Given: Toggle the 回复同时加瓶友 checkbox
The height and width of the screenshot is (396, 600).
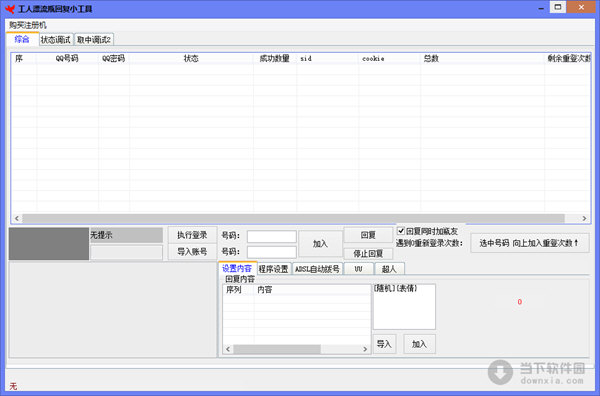Looking at the screenshot, I should coord(401,231).
